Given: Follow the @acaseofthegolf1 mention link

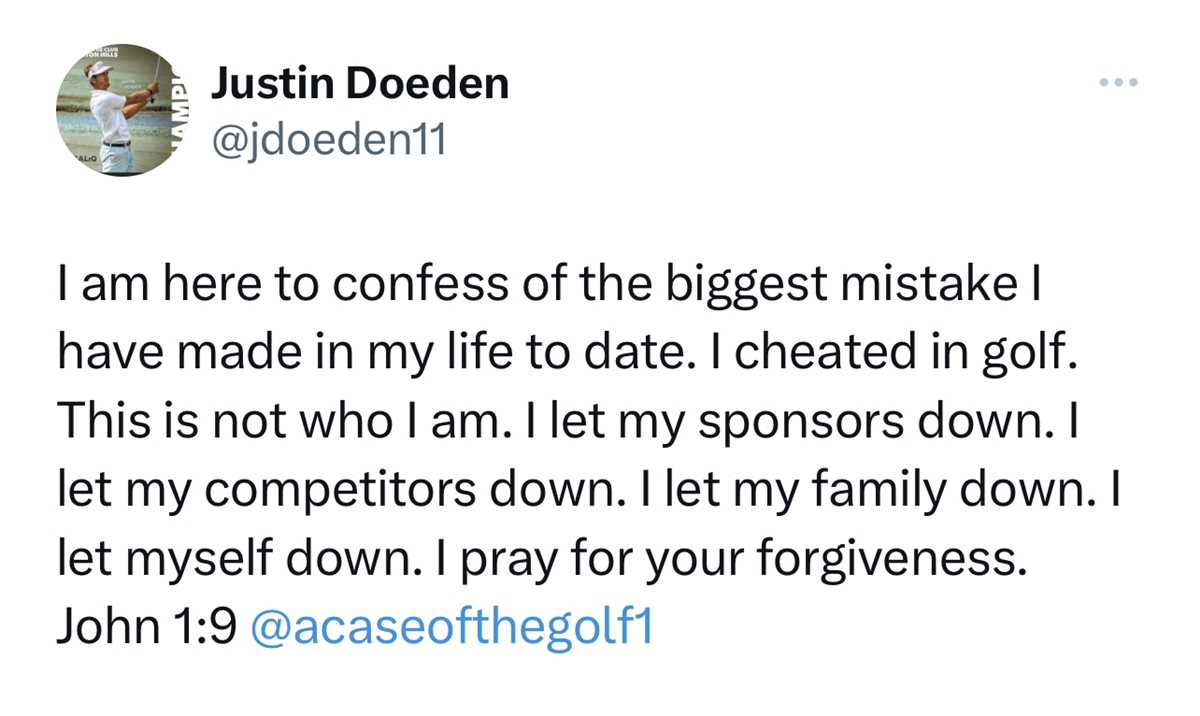Looking at the screenshot, I should pos(449,627).
